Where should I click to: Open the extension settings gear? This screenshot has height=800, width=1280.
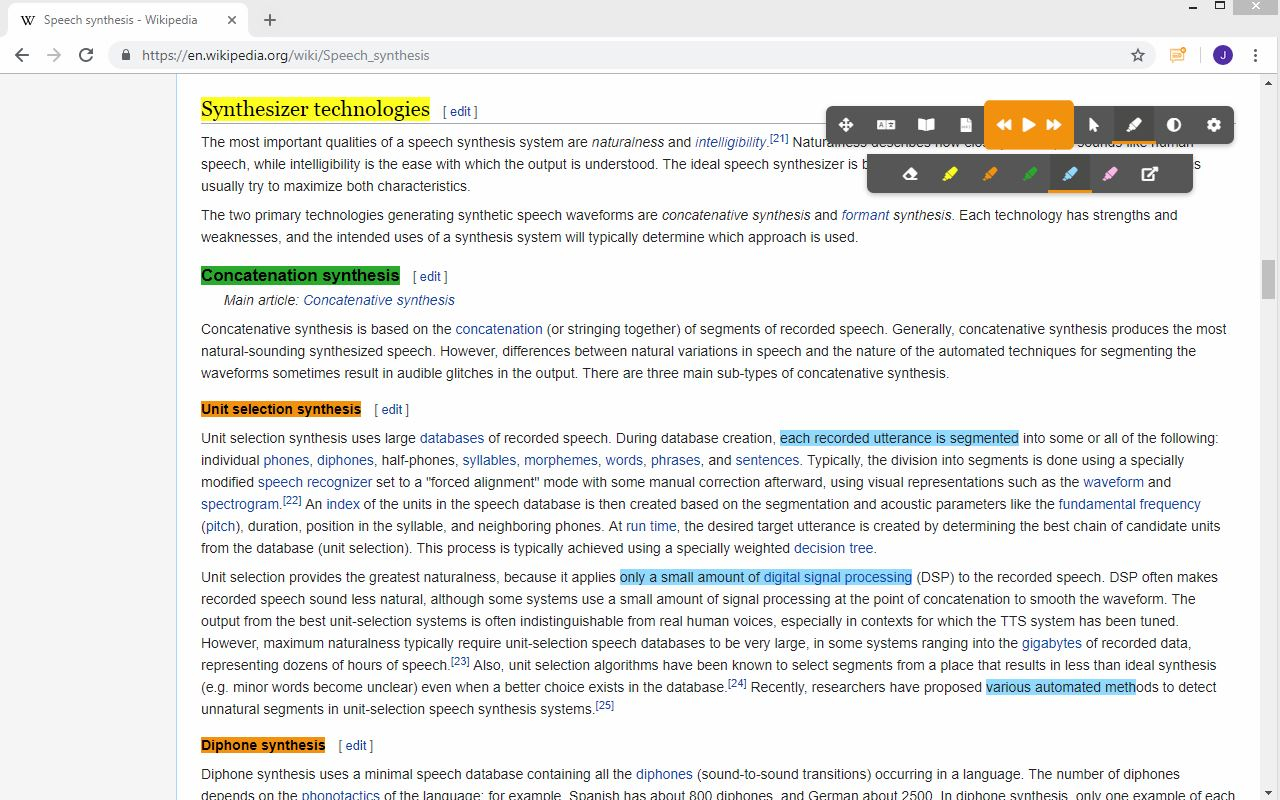[1213, 124]
